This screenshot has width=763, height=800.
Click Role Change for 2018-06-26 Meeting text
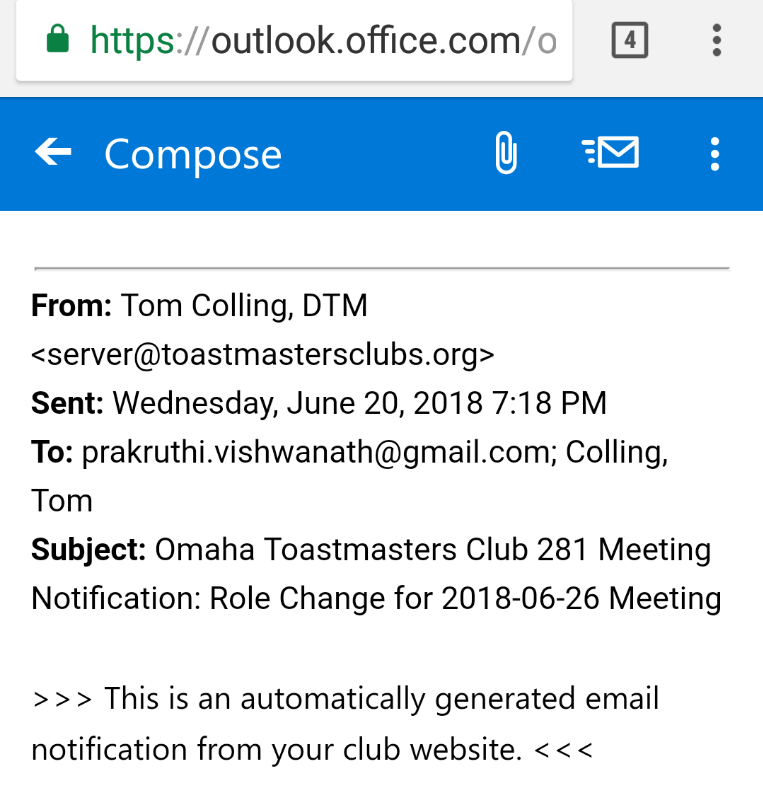pos(465,598)
